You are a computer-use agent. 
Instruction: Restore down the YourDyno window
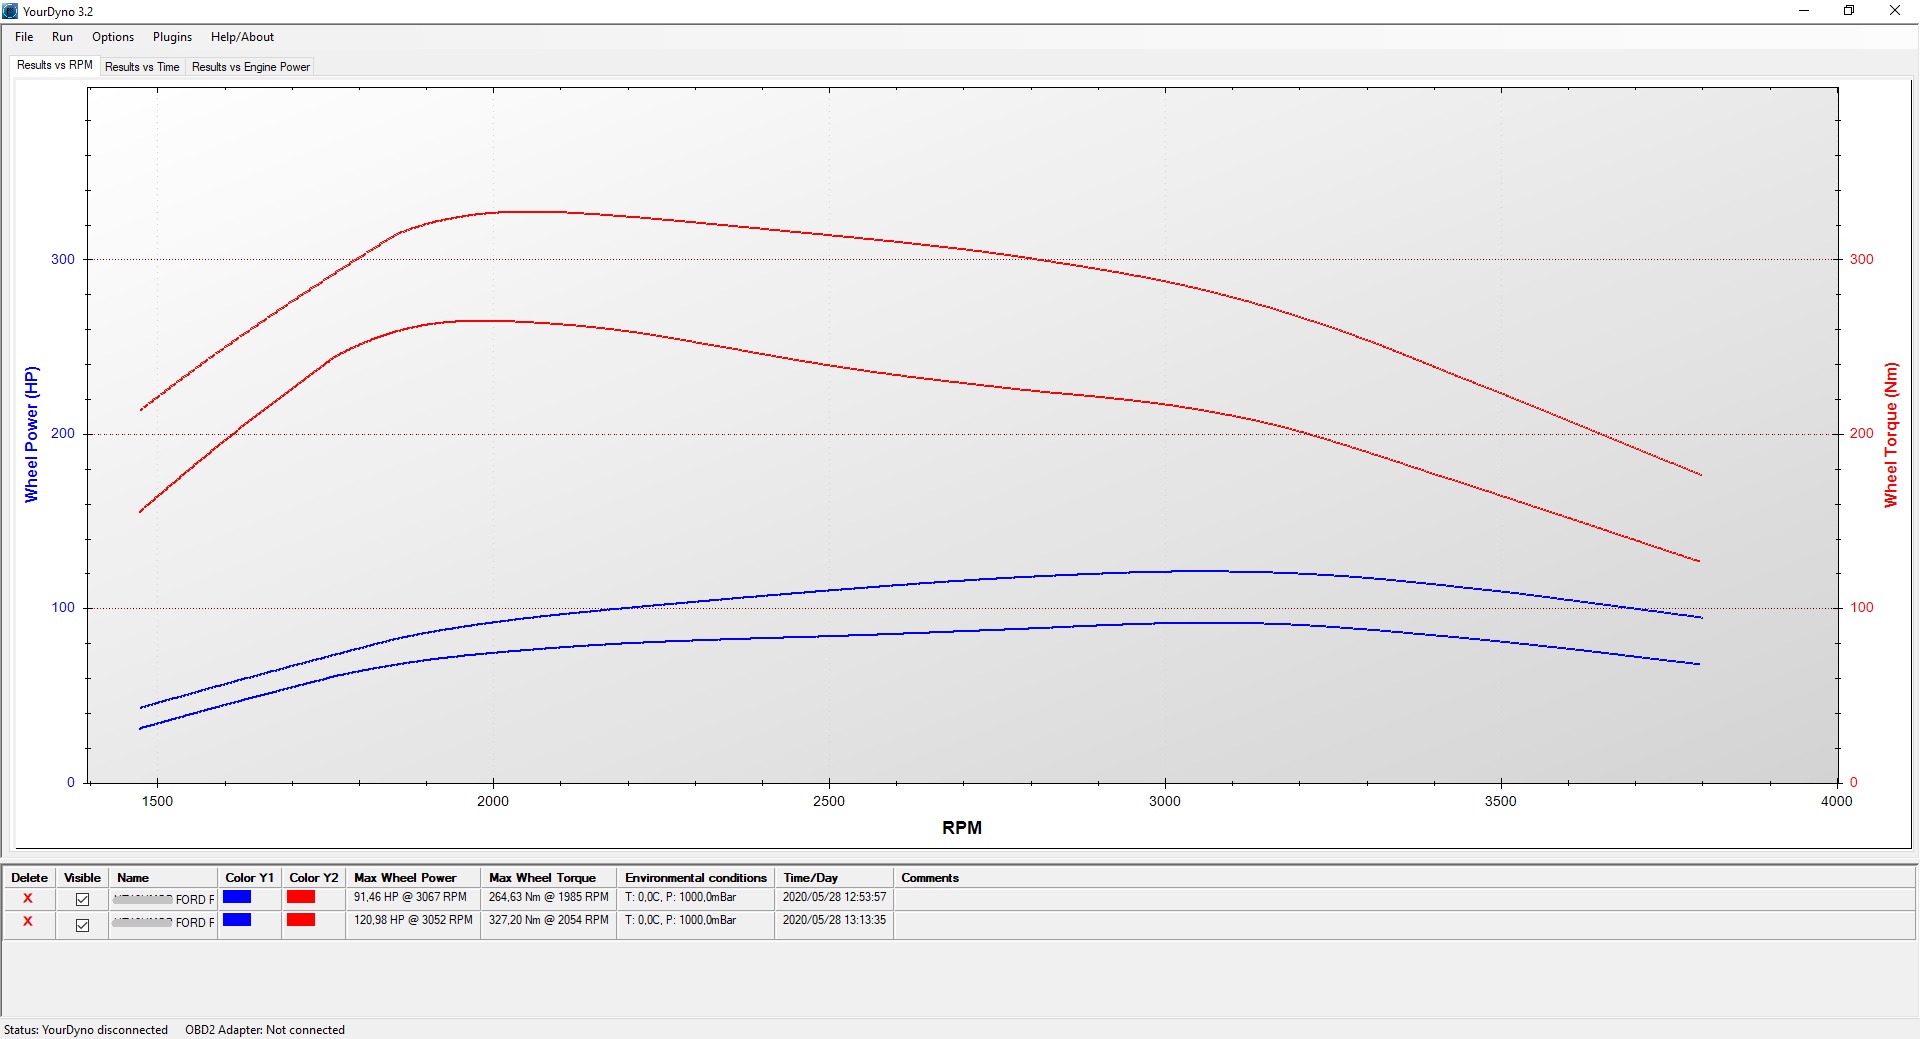tap(1849, 11)
